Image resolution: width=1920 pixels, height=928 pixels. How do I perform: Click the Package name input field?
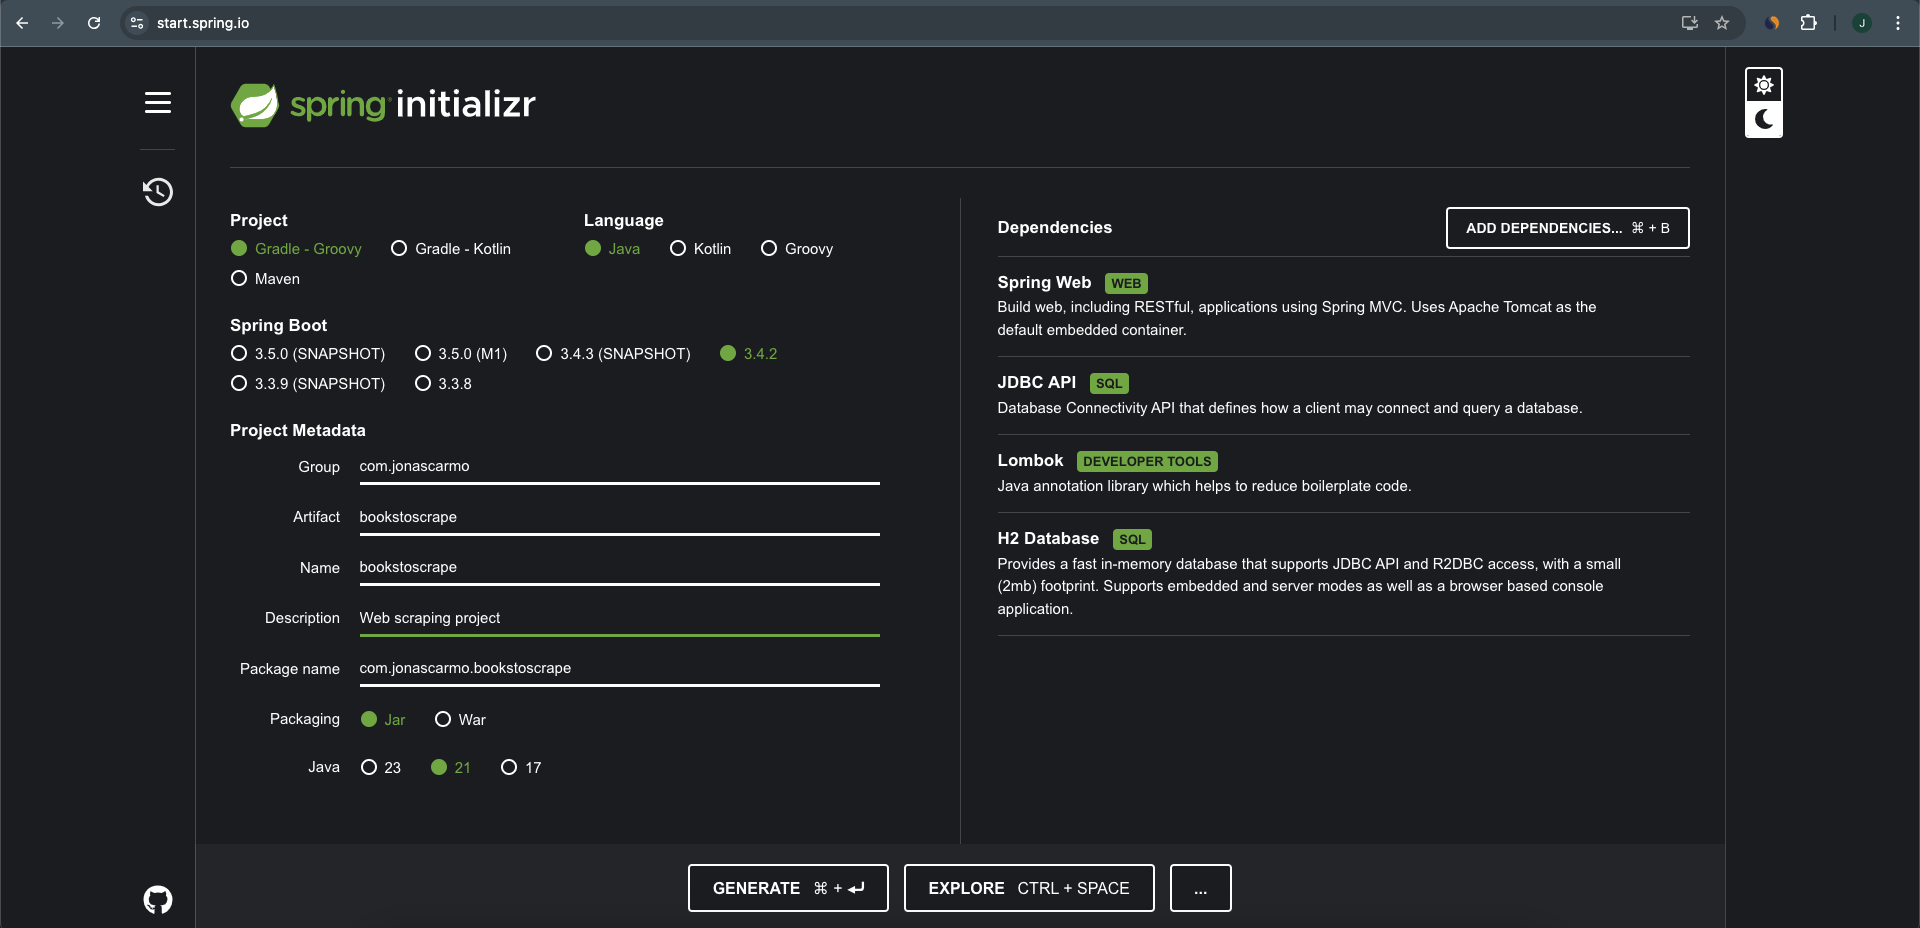(620, 668)
